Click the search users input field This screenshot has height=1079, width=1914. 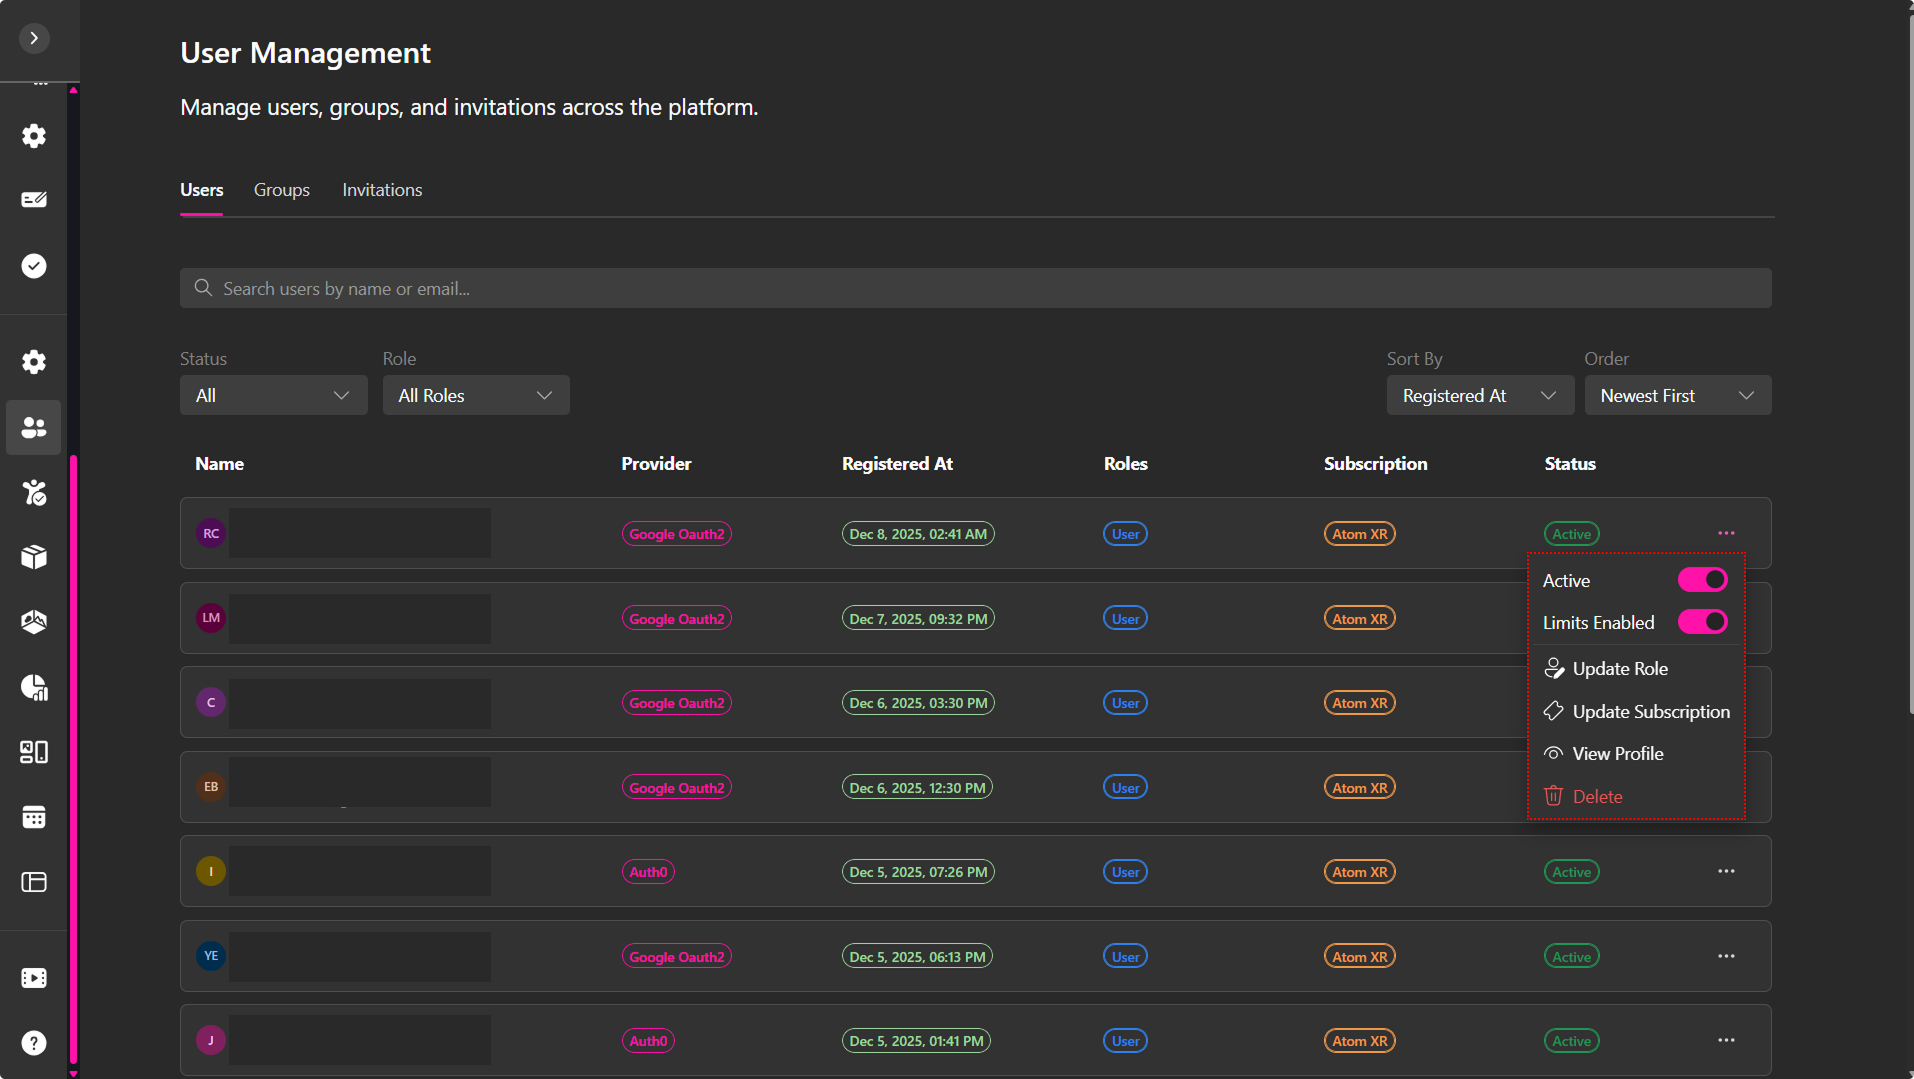[x=975, y=289]
